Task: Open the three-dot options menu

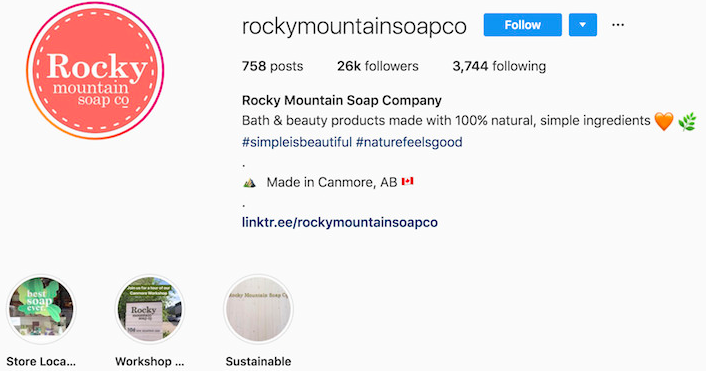Action: tap(618, 25)
